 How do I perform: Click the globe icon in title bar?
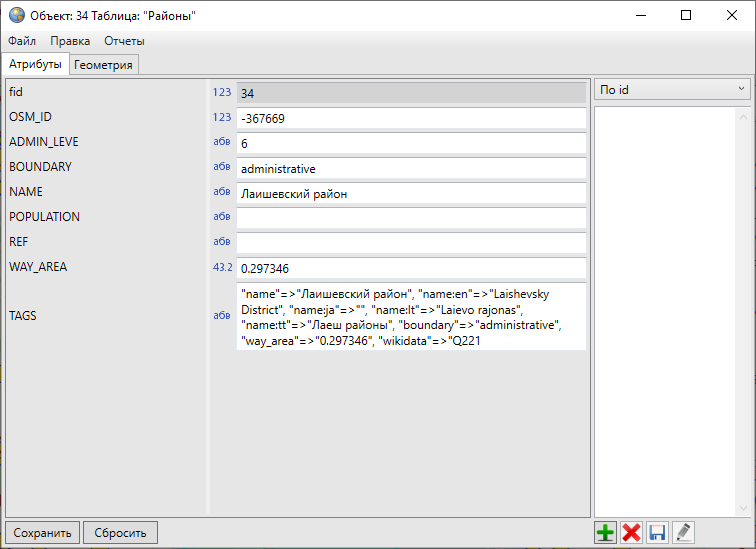[16, 15]
